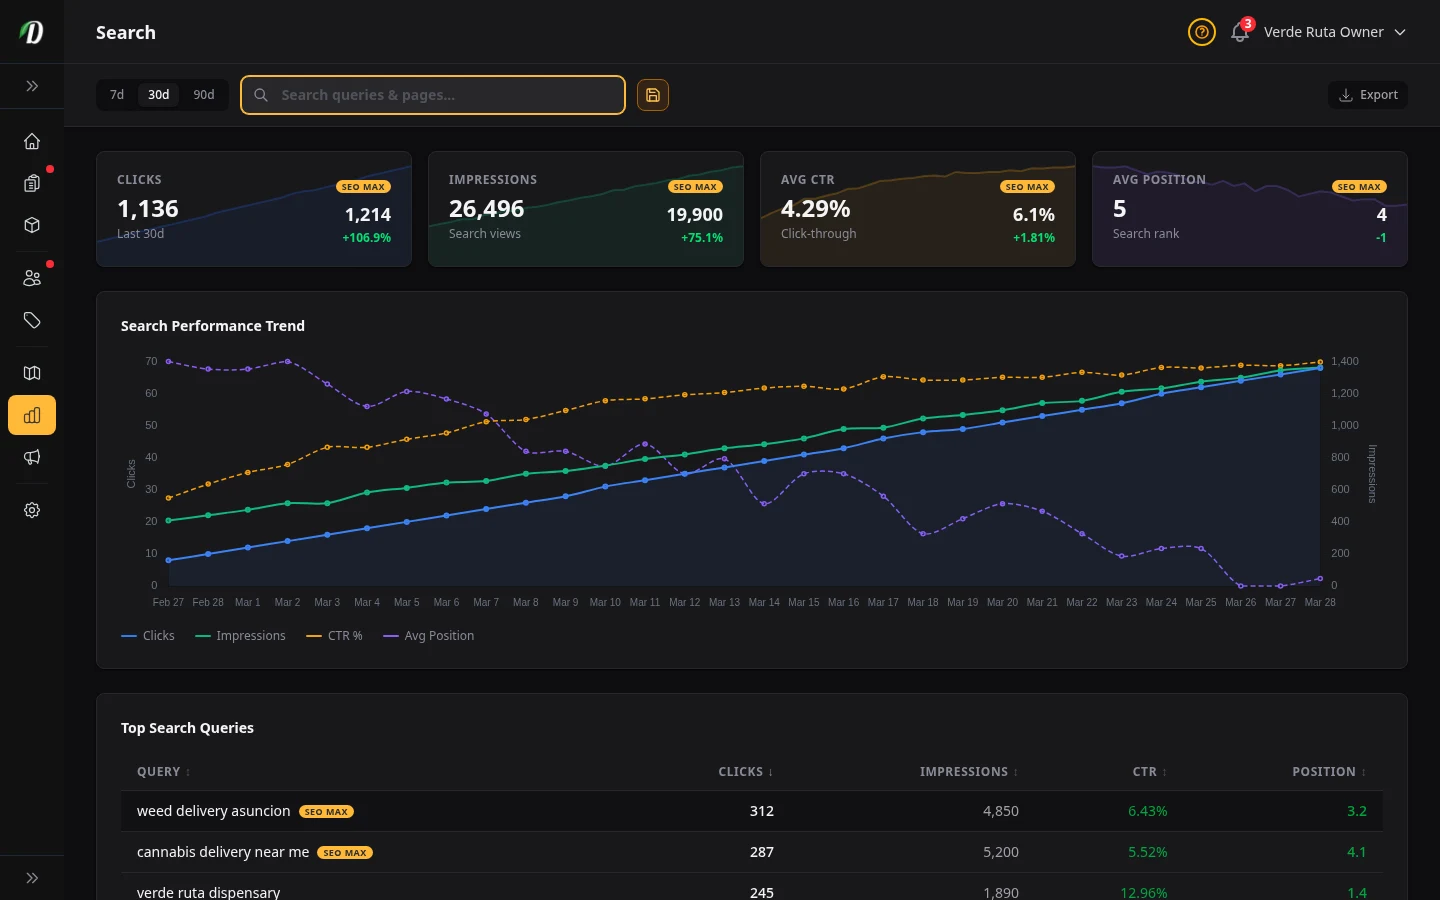This screenshot has height=900, width=1440.
Task: Open the Verde Ruta Owner account dropdown
Action: (x=1334, y=32)
